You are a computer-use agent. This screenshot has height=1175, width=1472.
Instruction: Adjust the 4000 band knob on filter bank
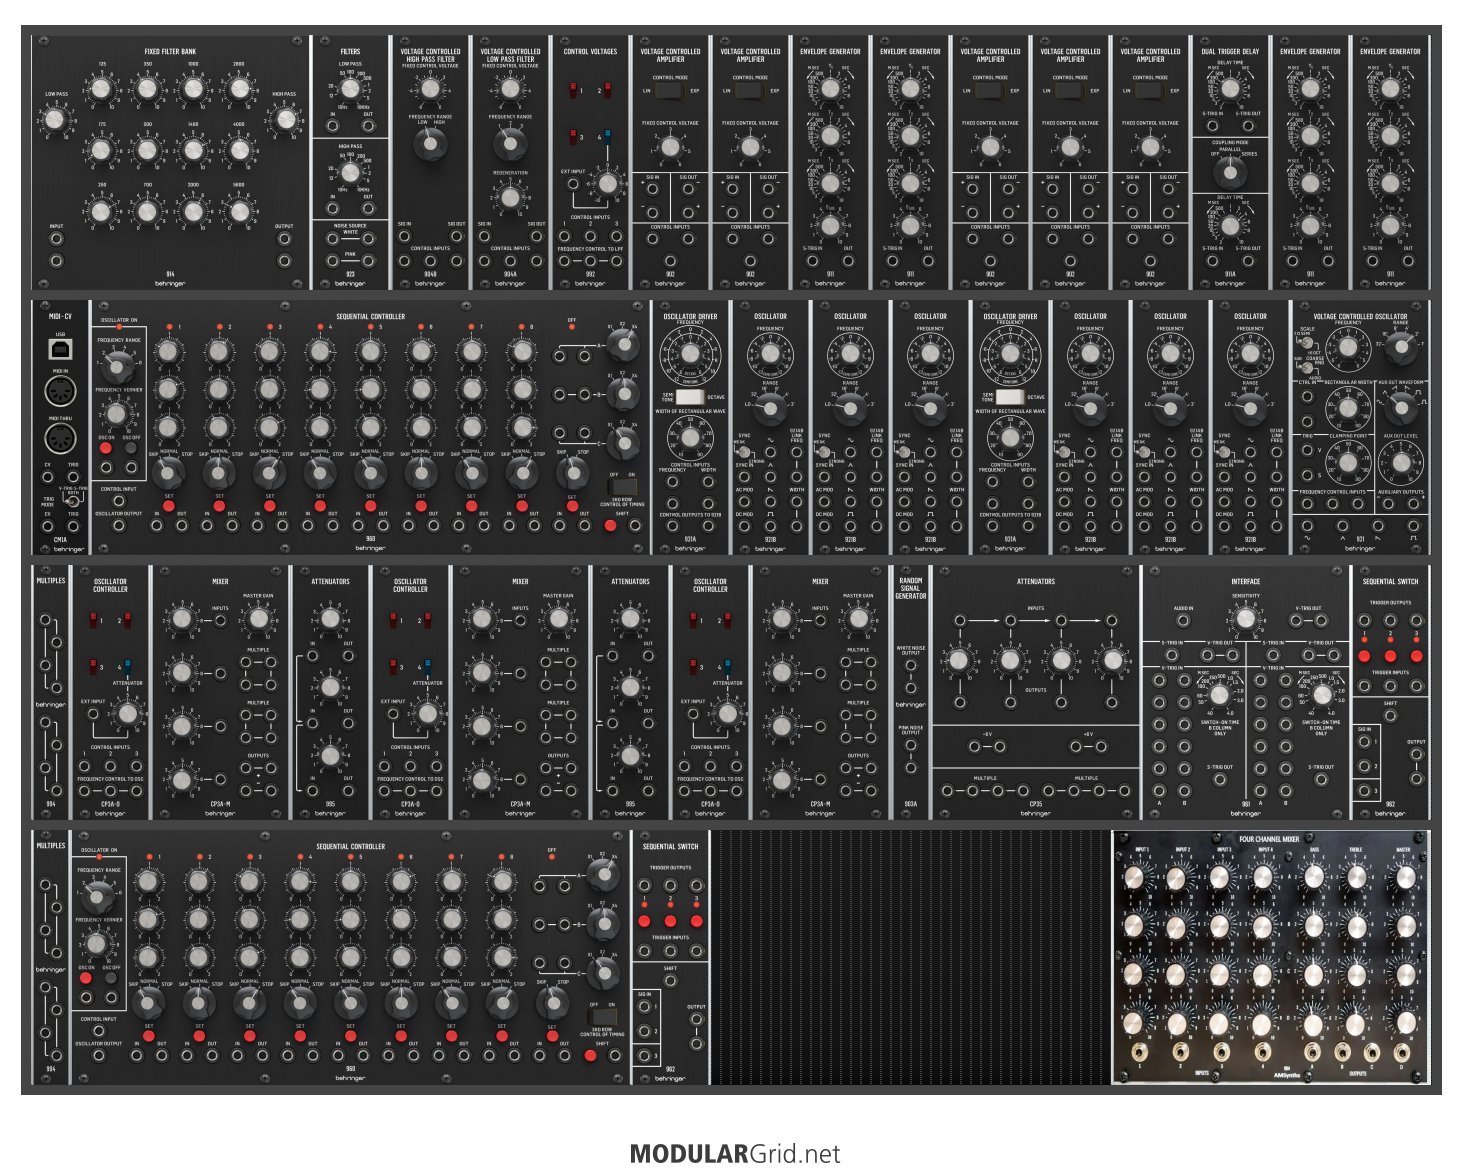click(239, 151)
